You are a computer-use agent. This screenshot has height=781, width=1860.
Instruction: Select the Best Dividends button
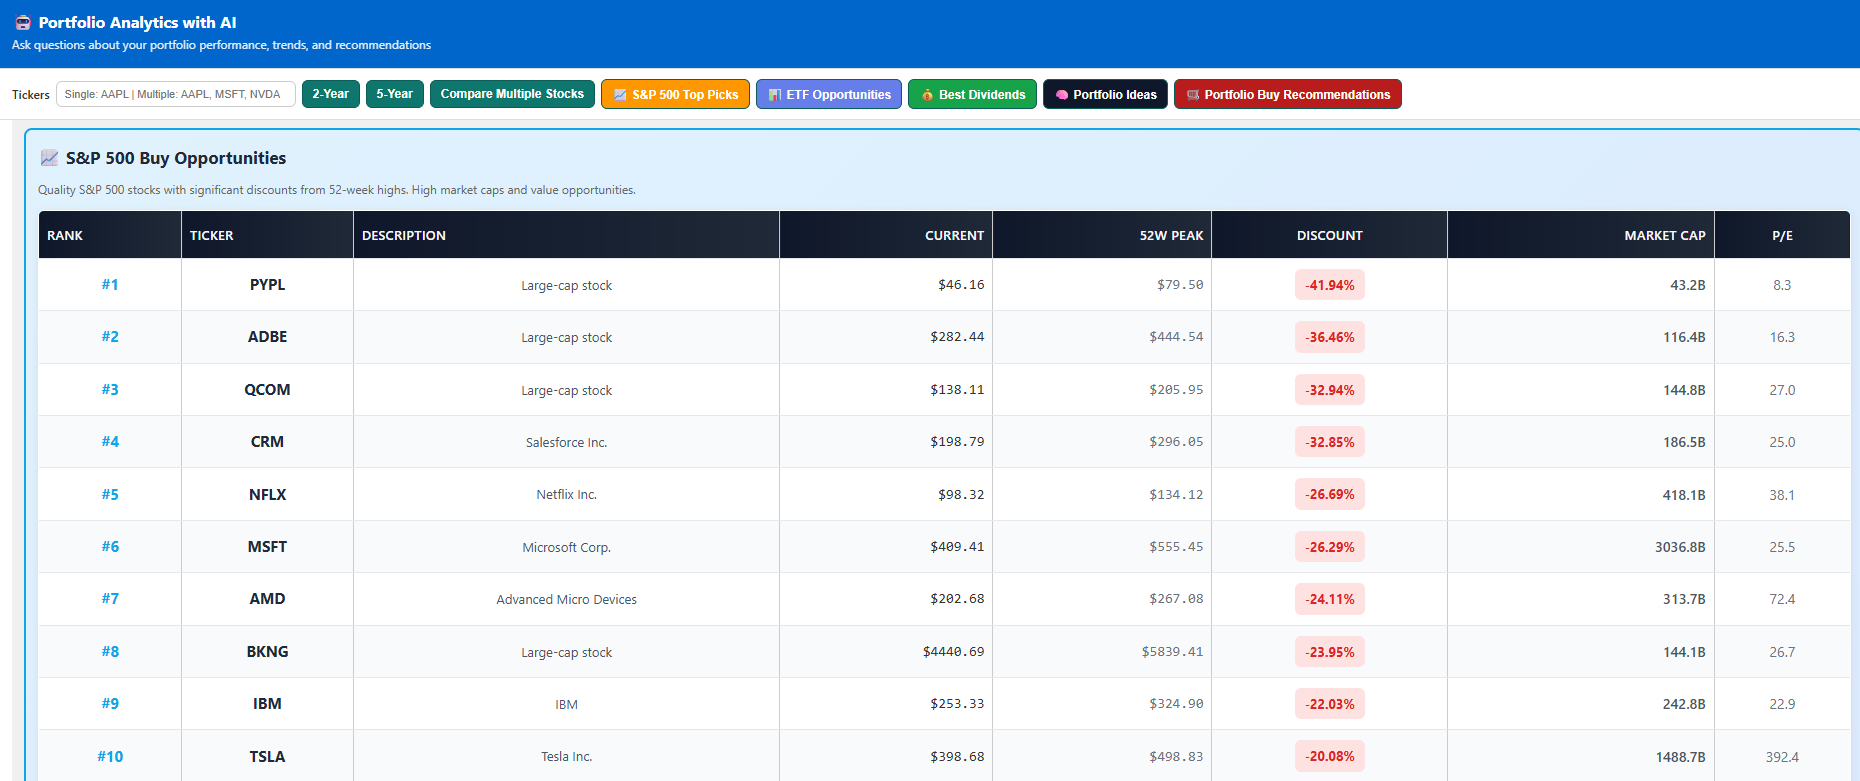[x=972, y=94]
